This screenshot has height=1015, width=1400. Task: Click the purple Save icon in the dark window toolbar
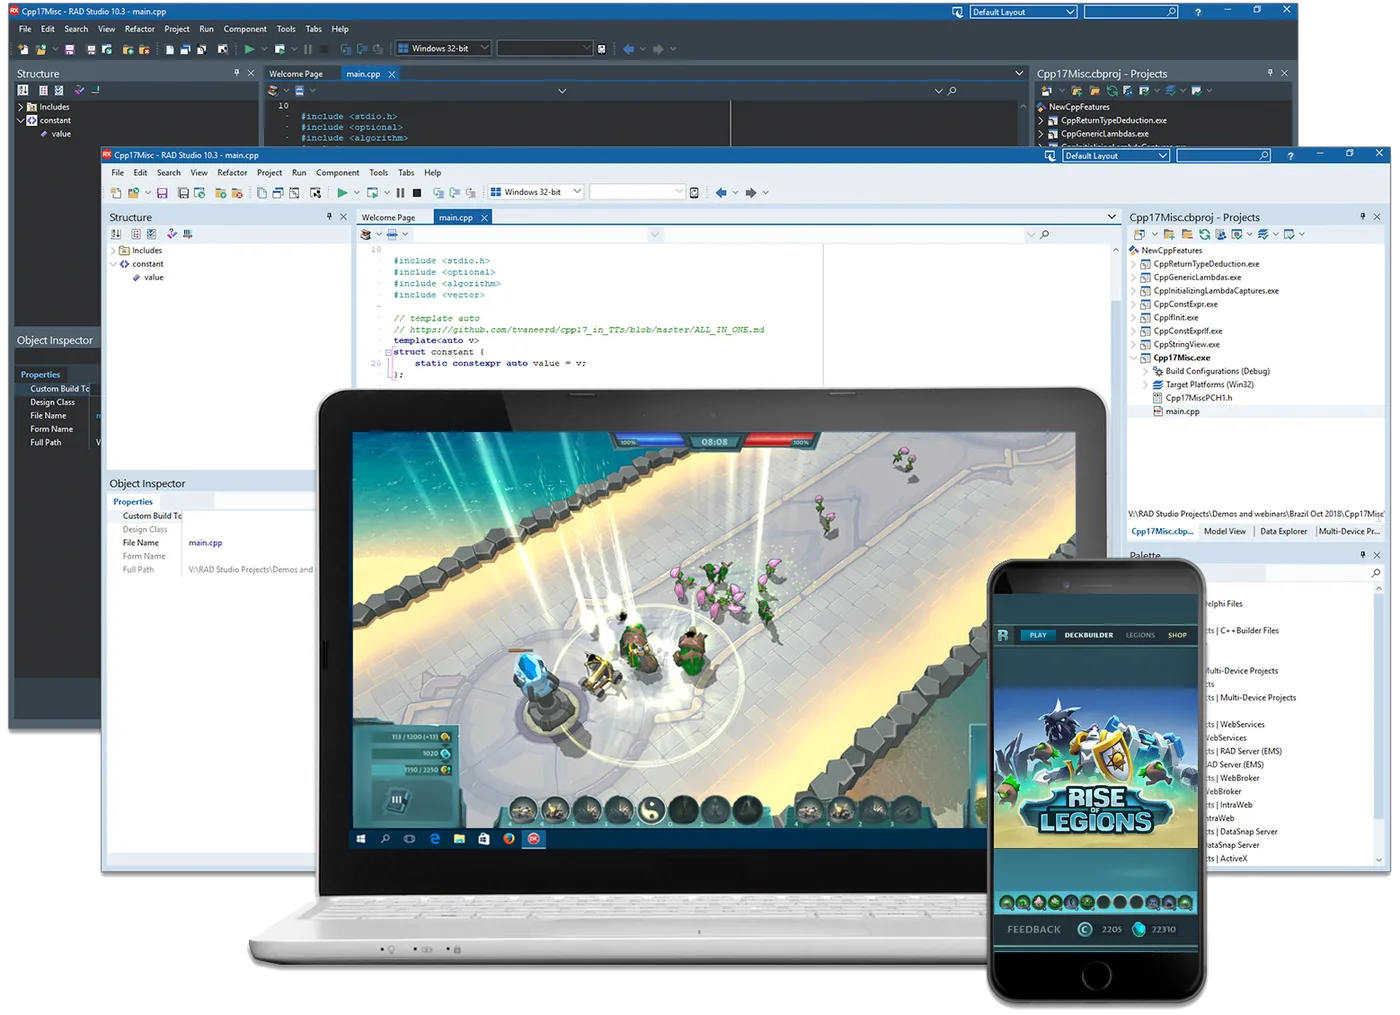click(x=70, y=48)
